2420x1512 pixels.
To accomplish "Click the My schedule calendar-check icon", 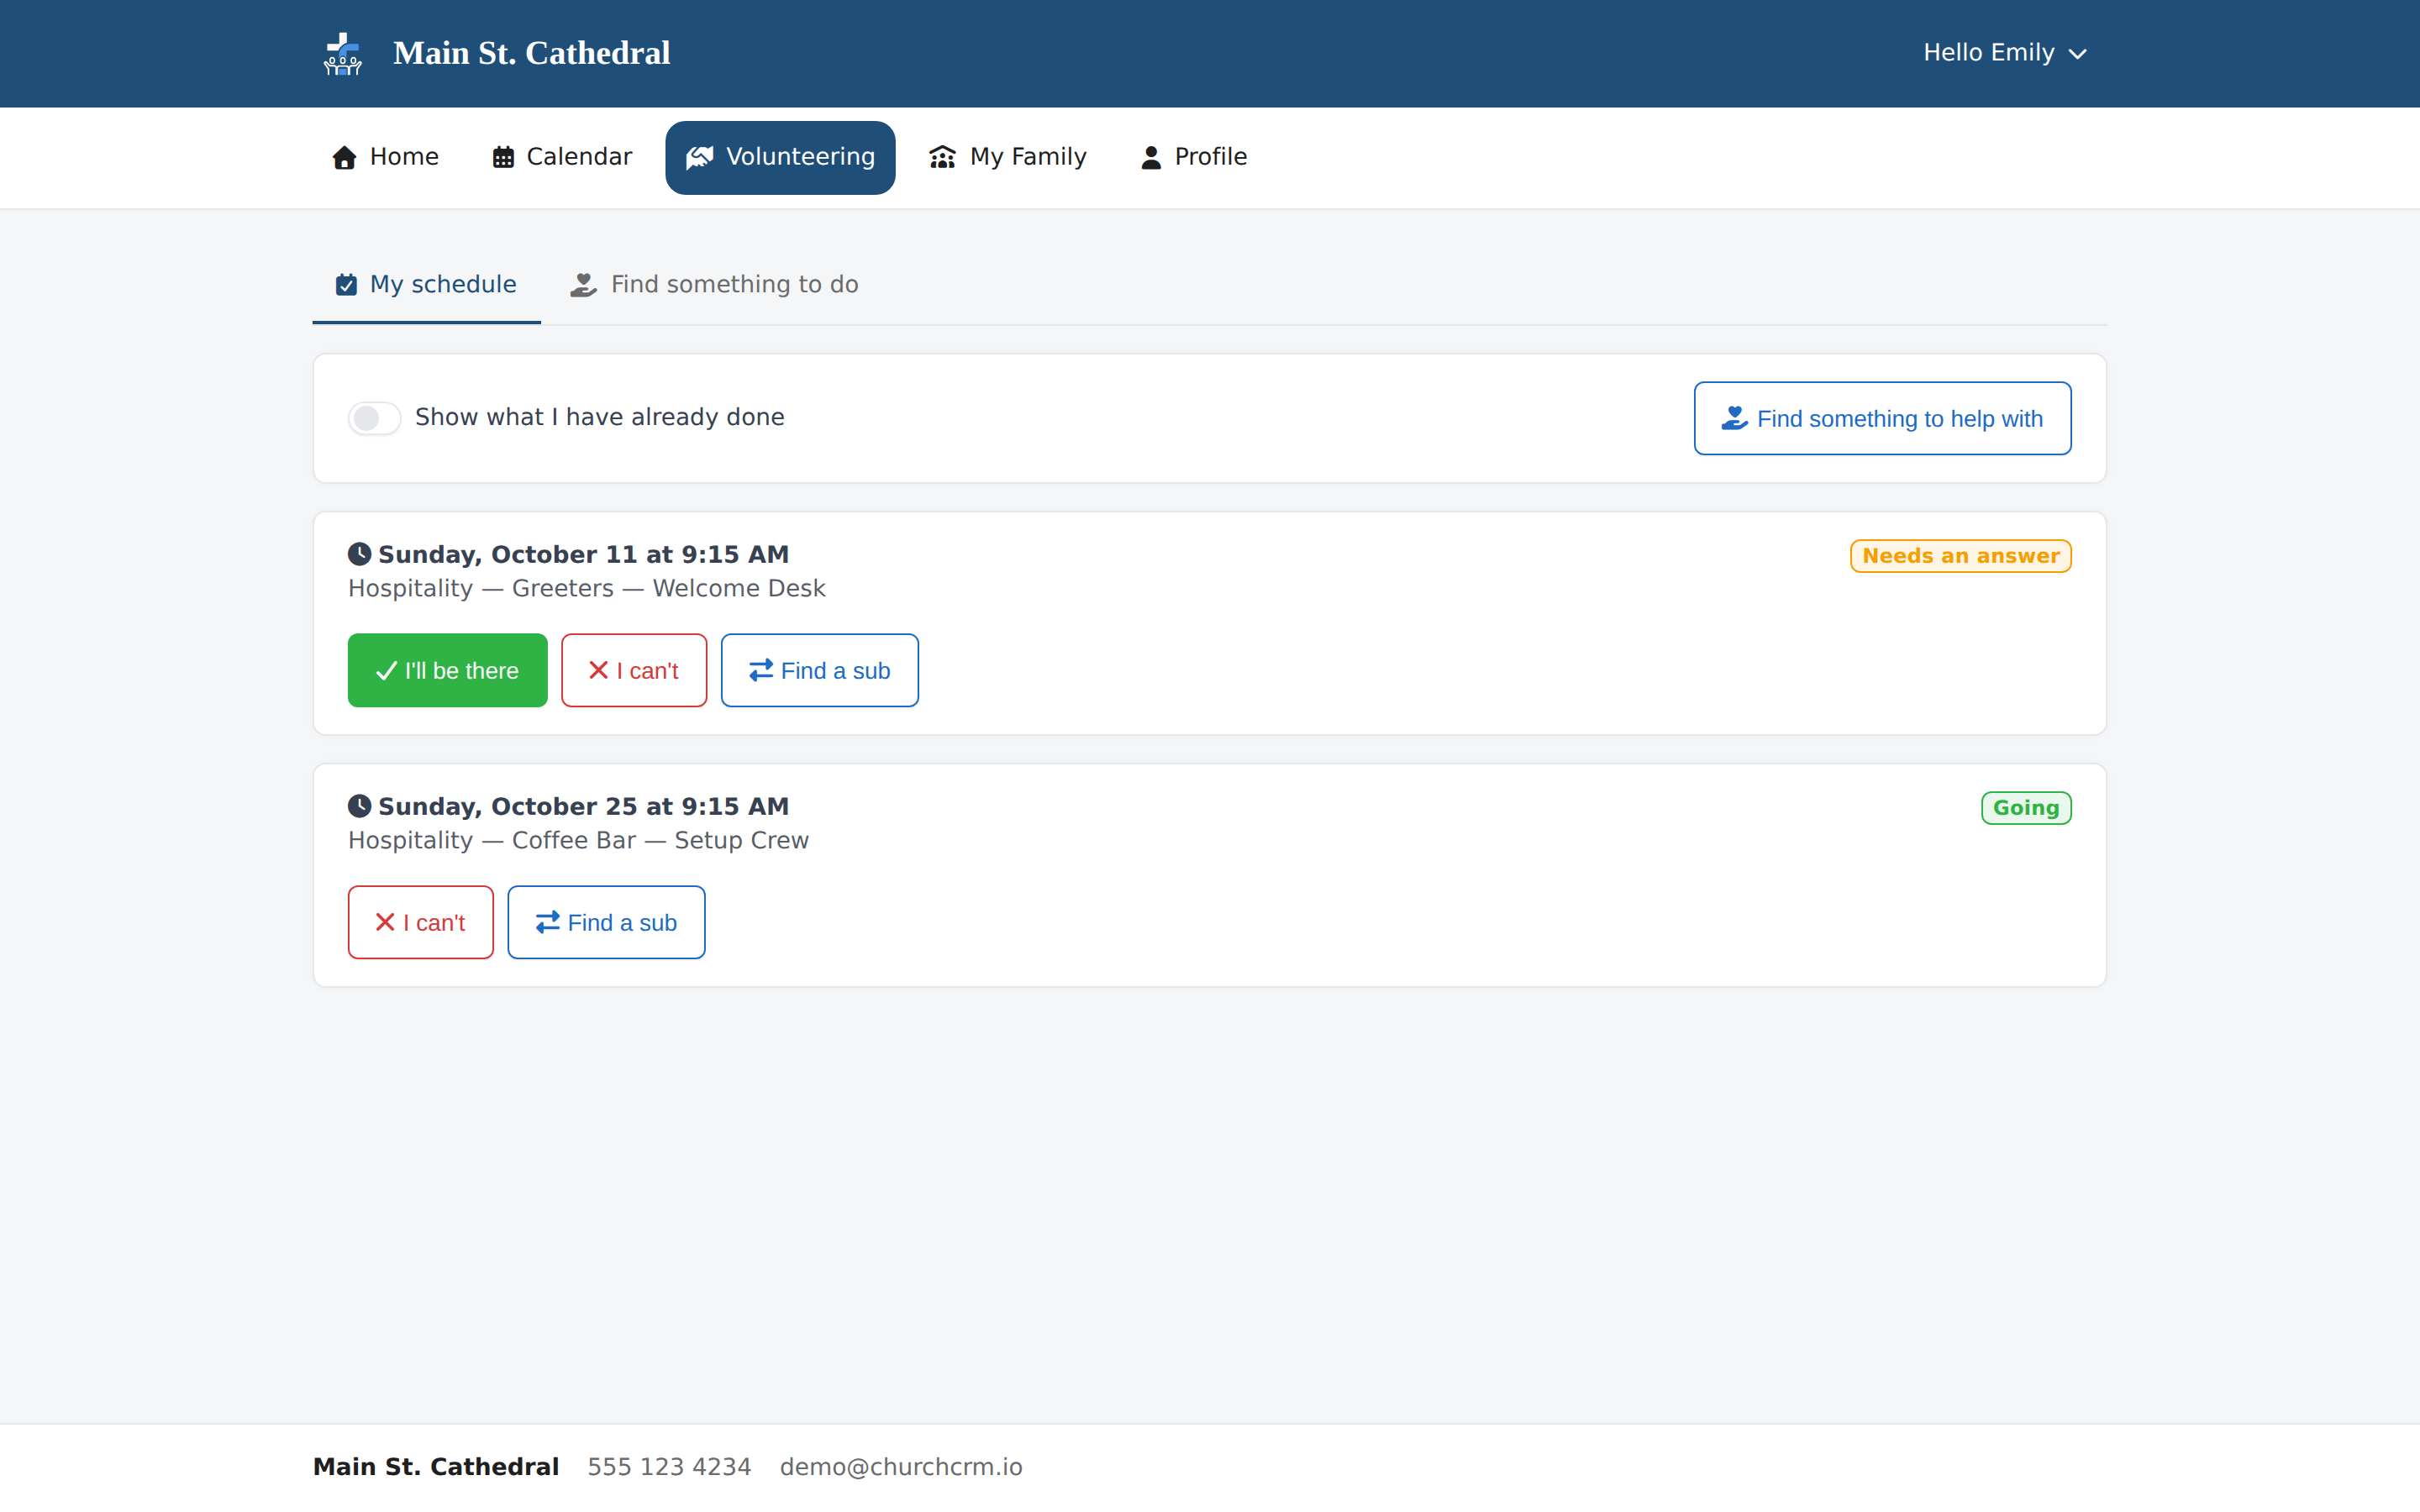I will pos(346,285).
